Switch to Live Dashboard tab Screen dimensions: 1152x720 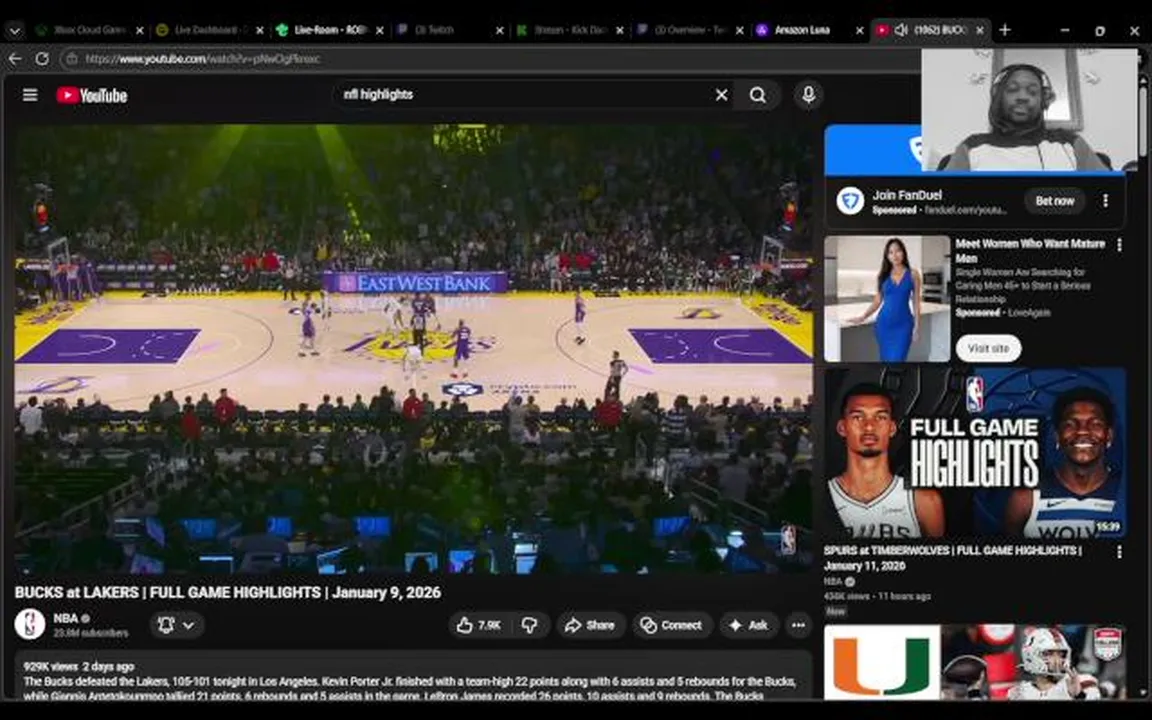208,30
